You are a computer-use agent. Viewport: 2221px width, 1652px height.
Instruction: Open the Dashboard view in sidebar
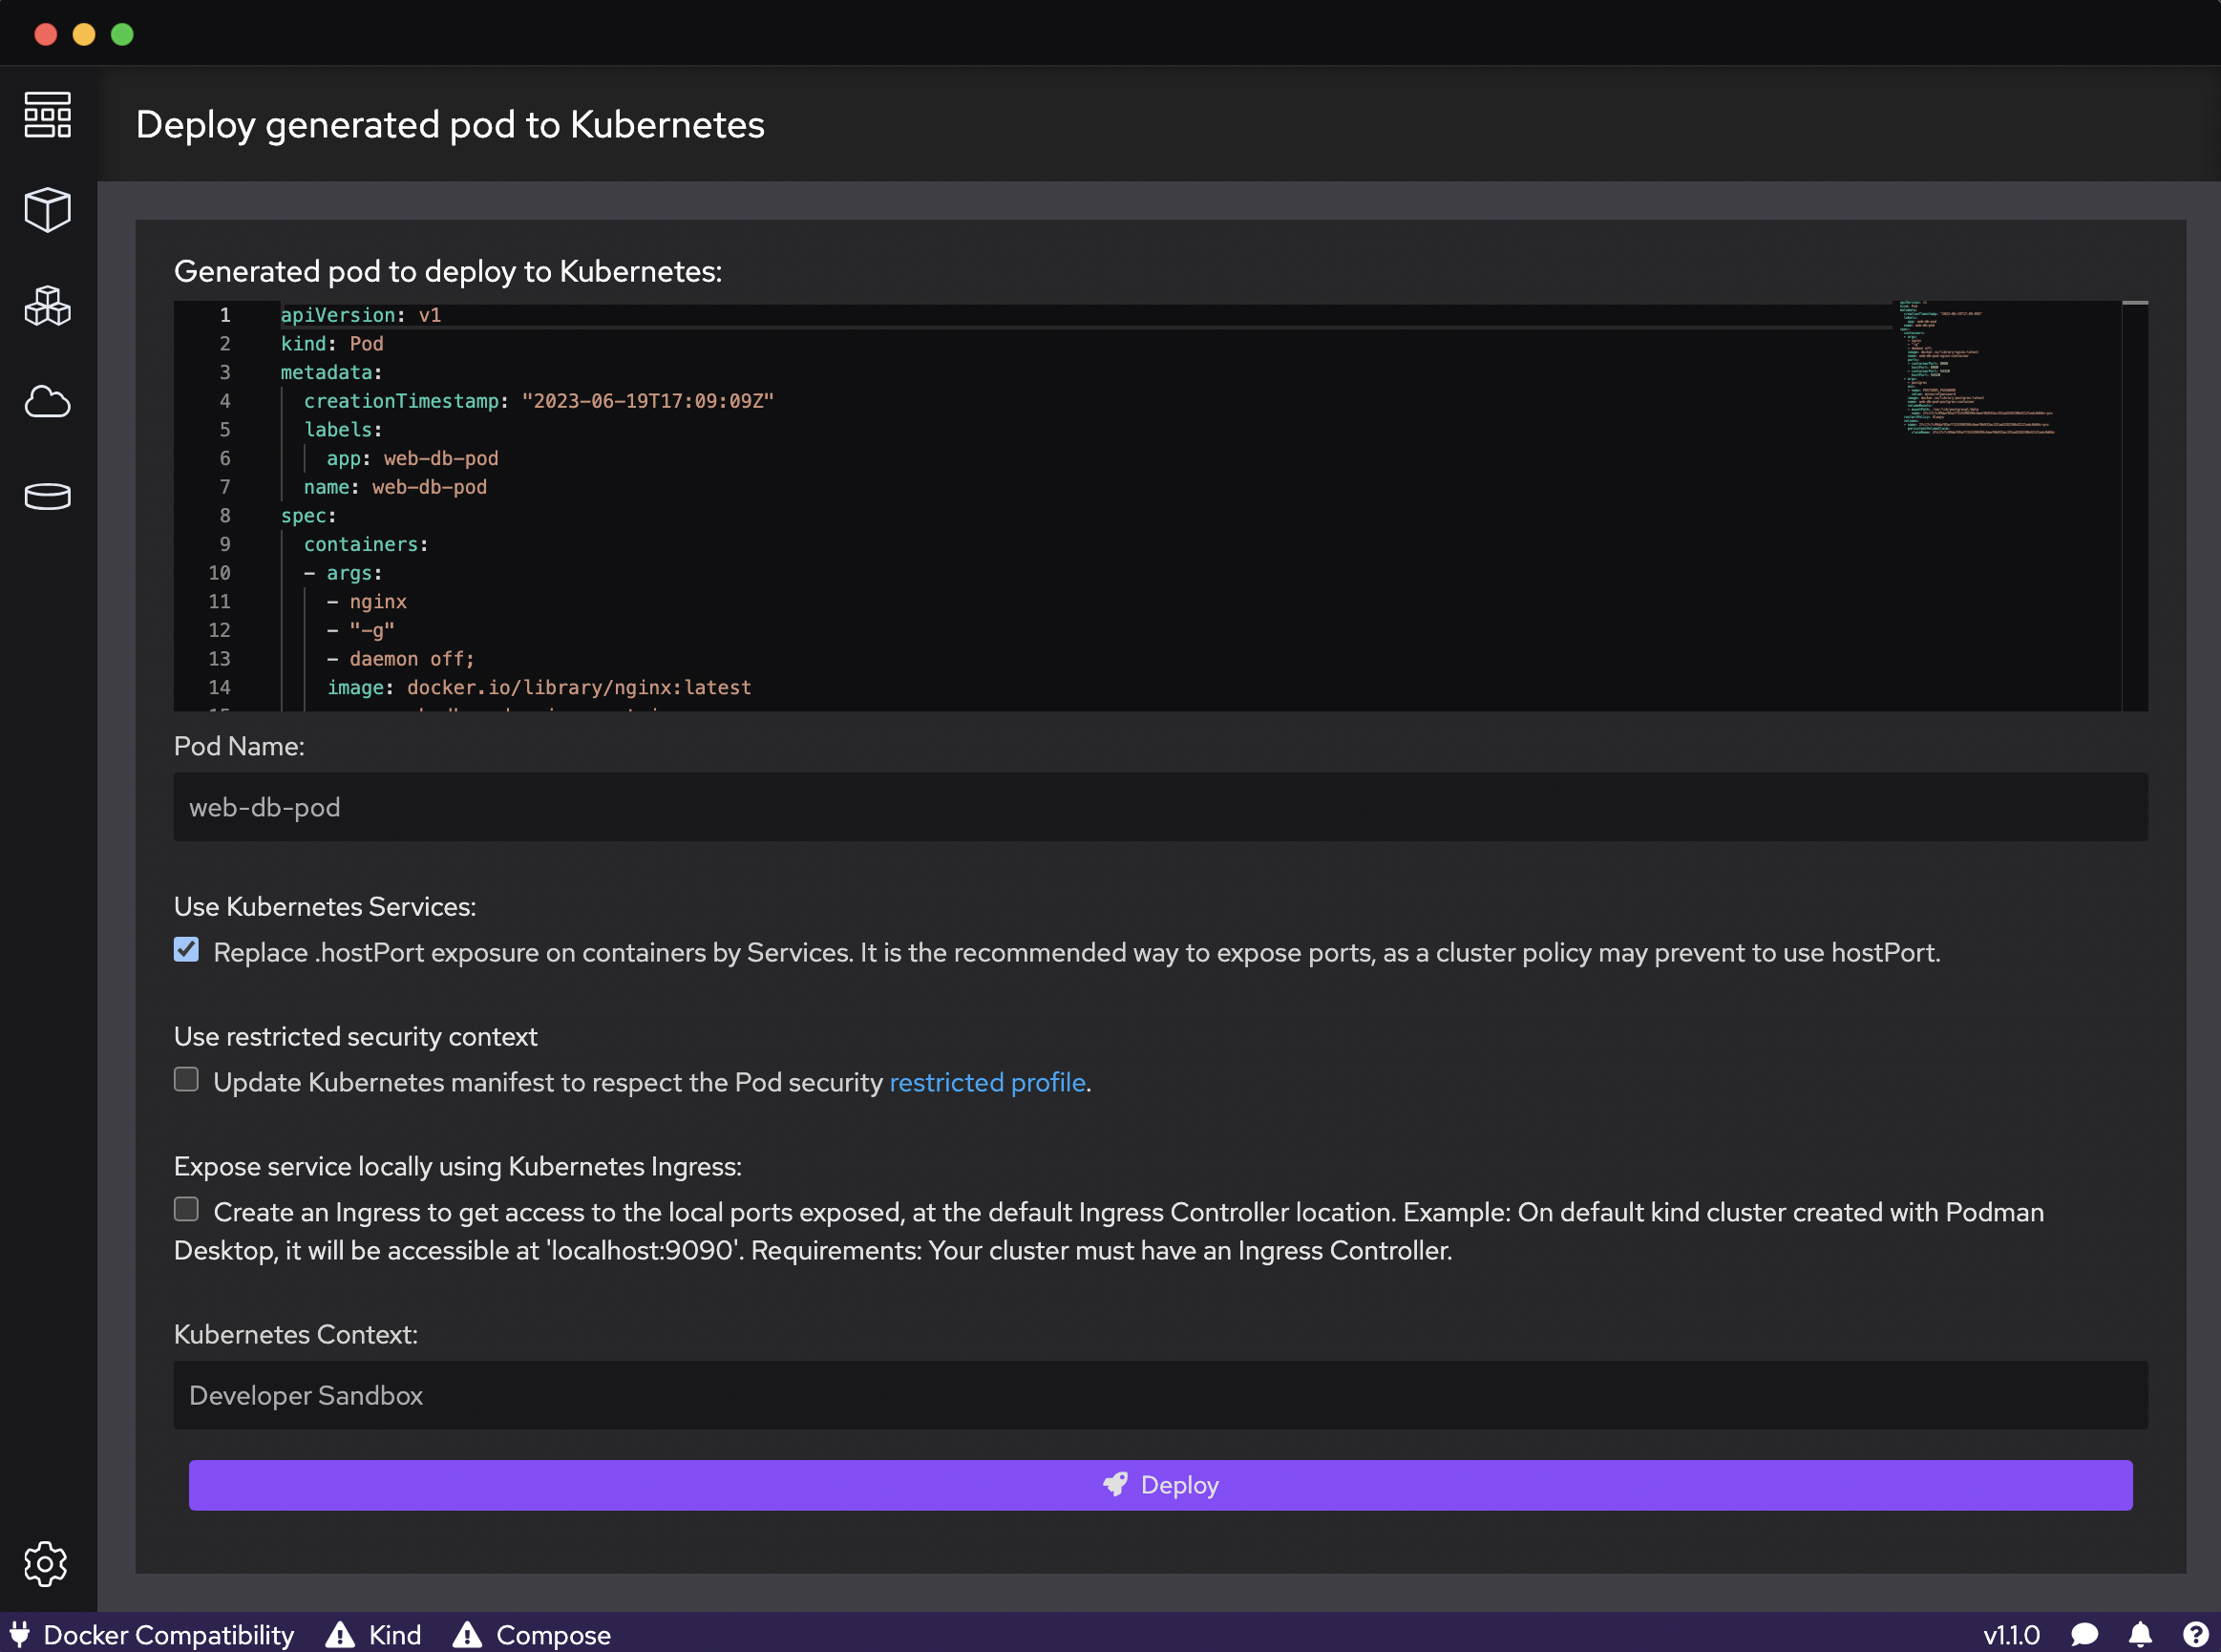point(47,115)
